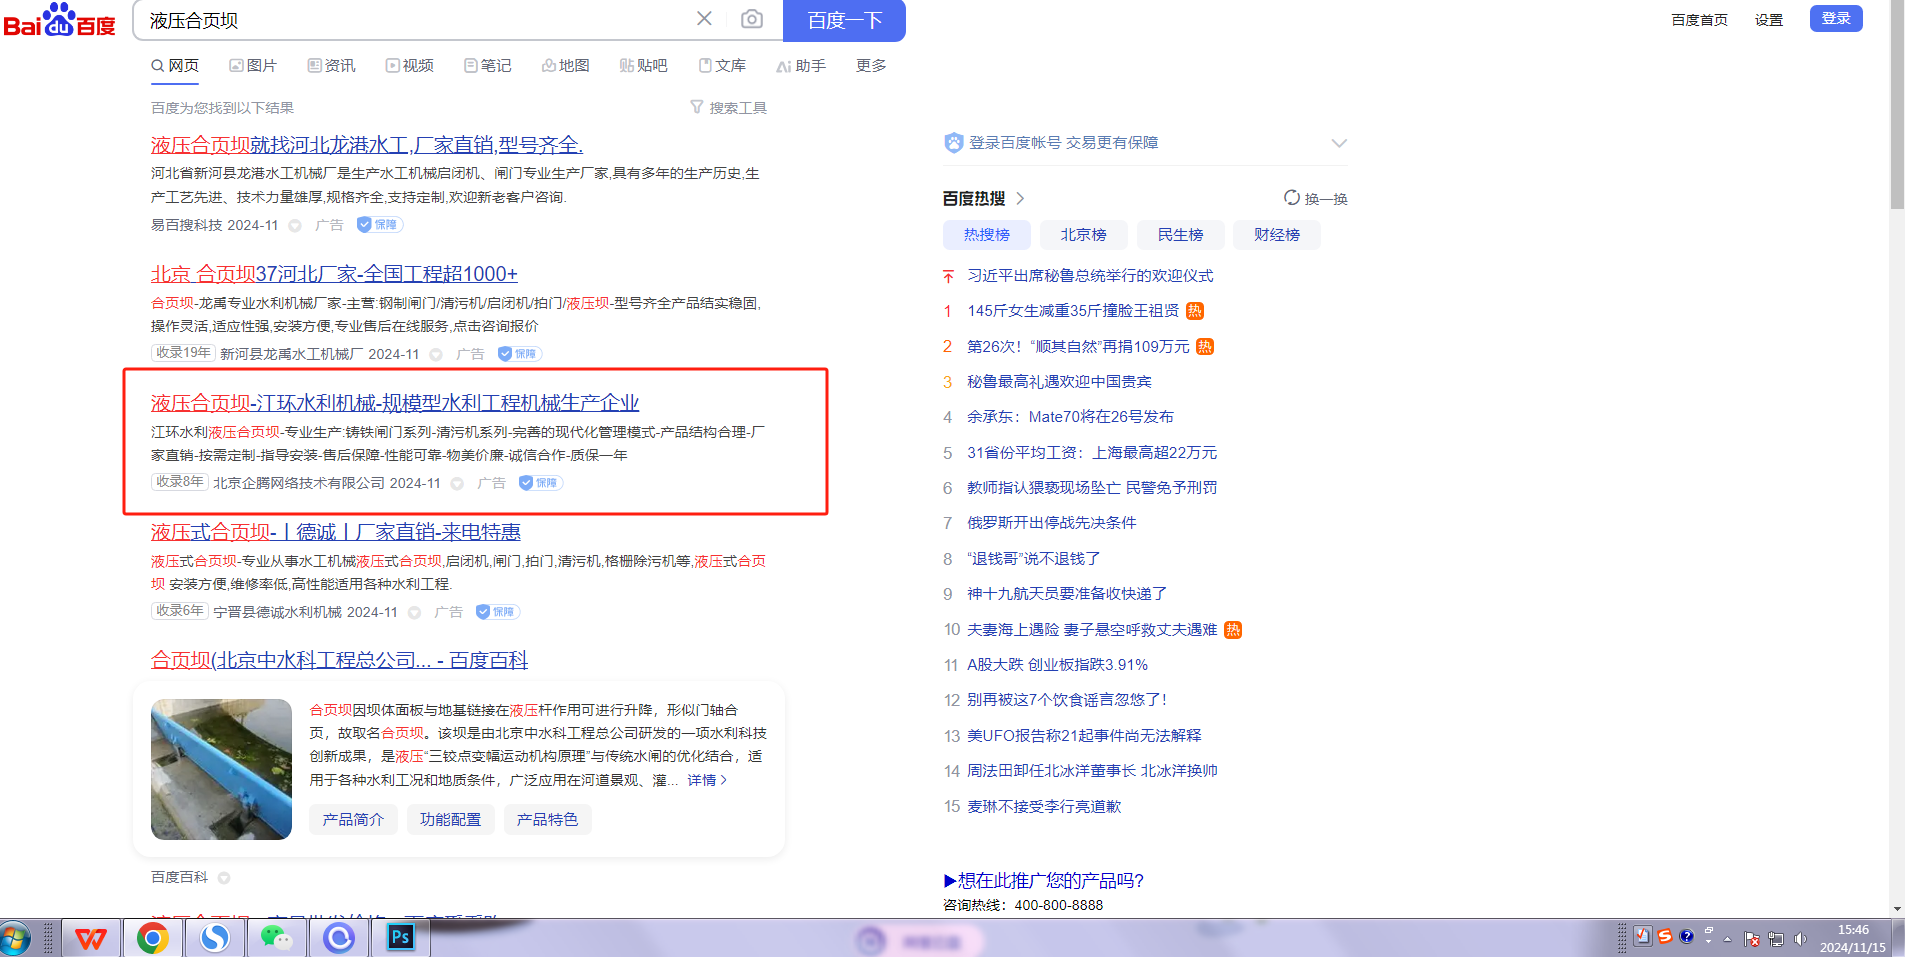
Task: Select the 北京榜 hot list tab
Action: pyautogui.click(x=1083, y=235)
